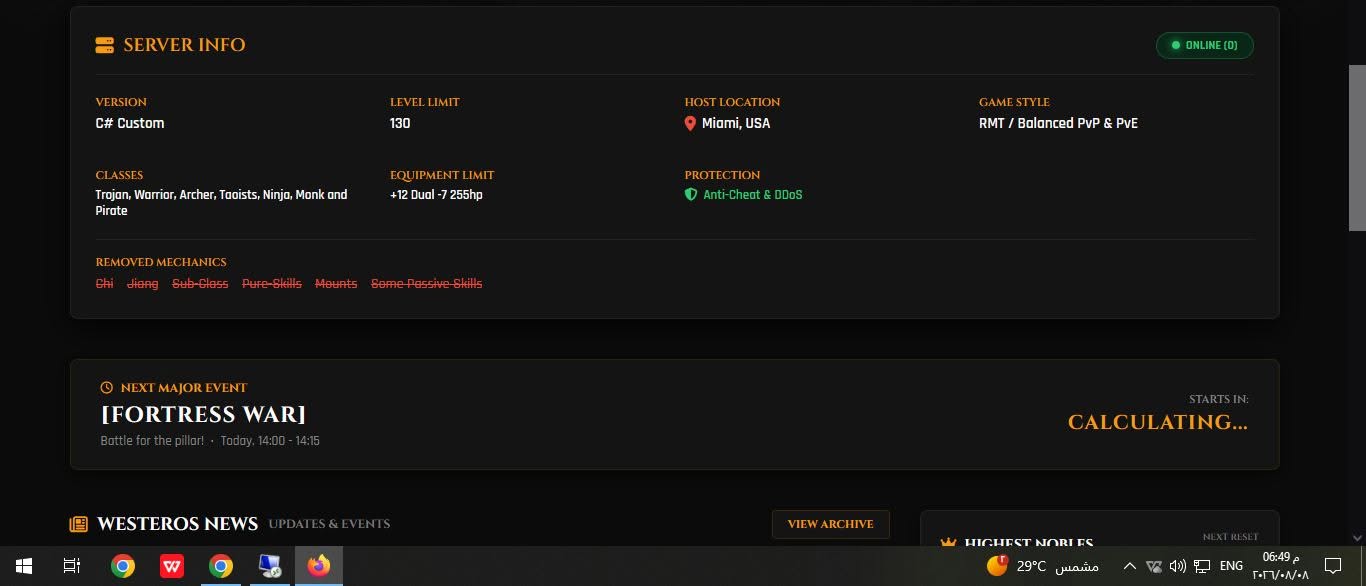
Task: Click the strikethrough Sub-Class mechanic label
Action: (200, 284)
